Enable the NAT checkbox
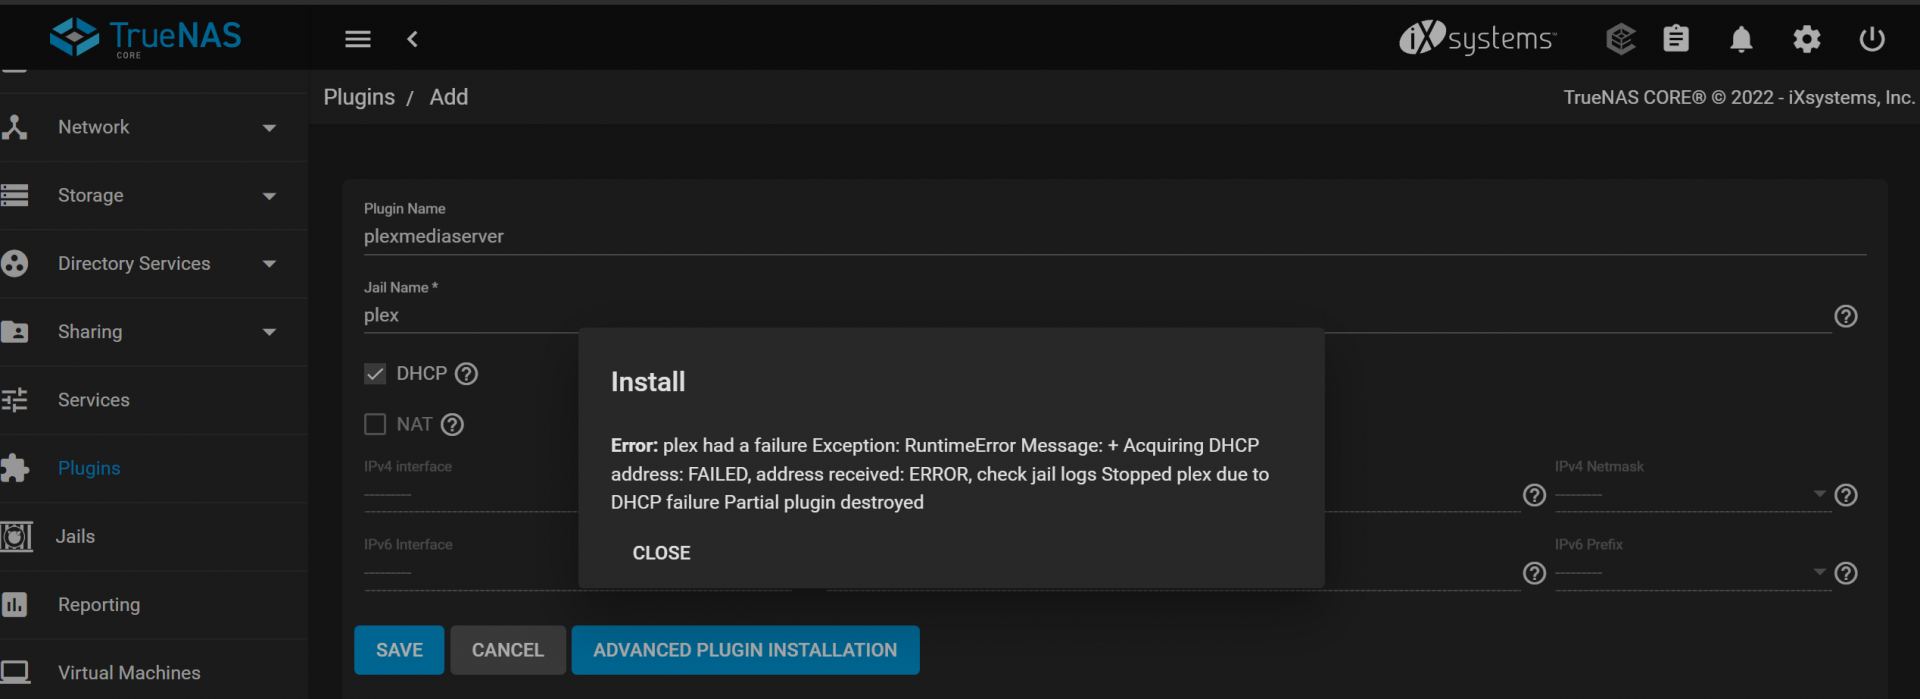1920x699 pixels. click(x=375, y=424)
